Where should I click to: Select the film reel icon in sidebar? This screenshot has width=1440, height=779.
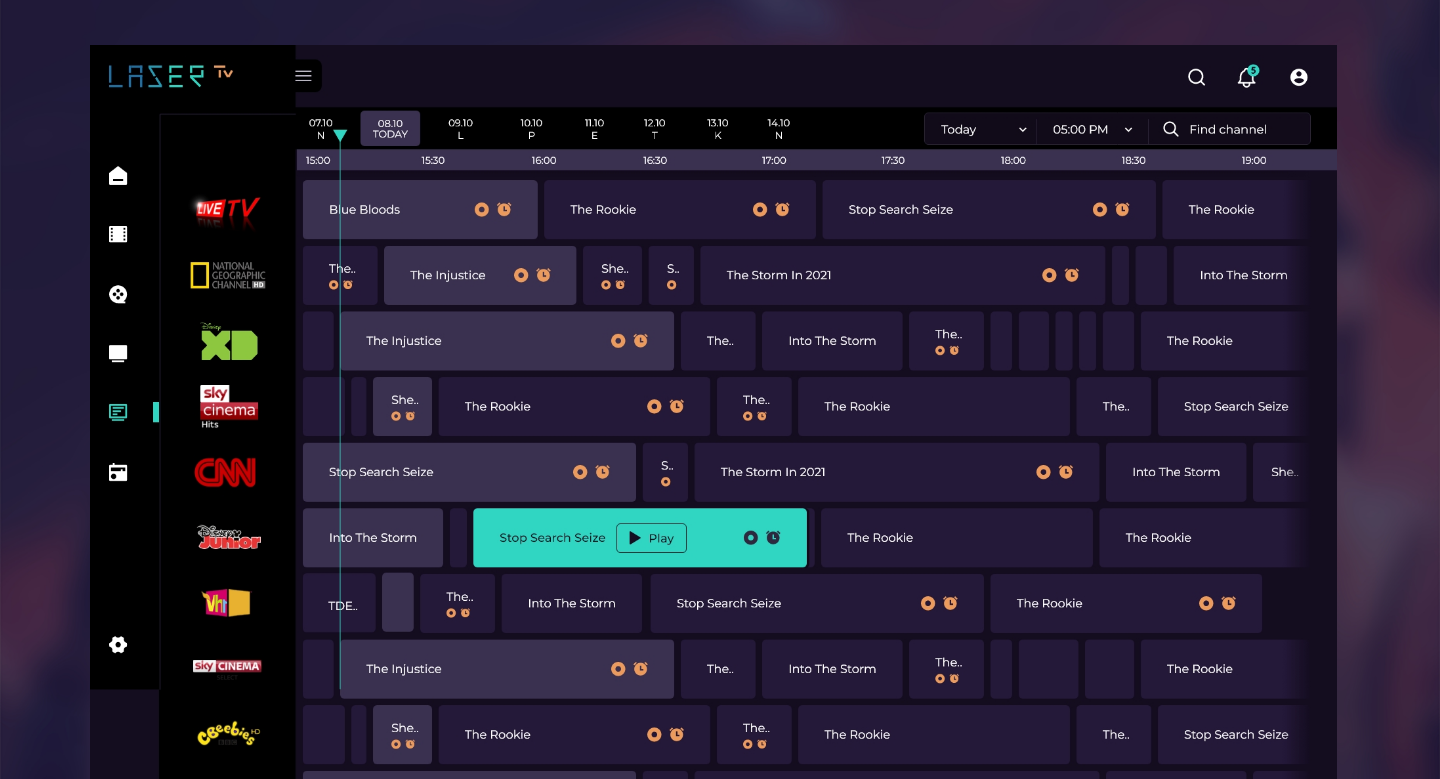(118, 294)
